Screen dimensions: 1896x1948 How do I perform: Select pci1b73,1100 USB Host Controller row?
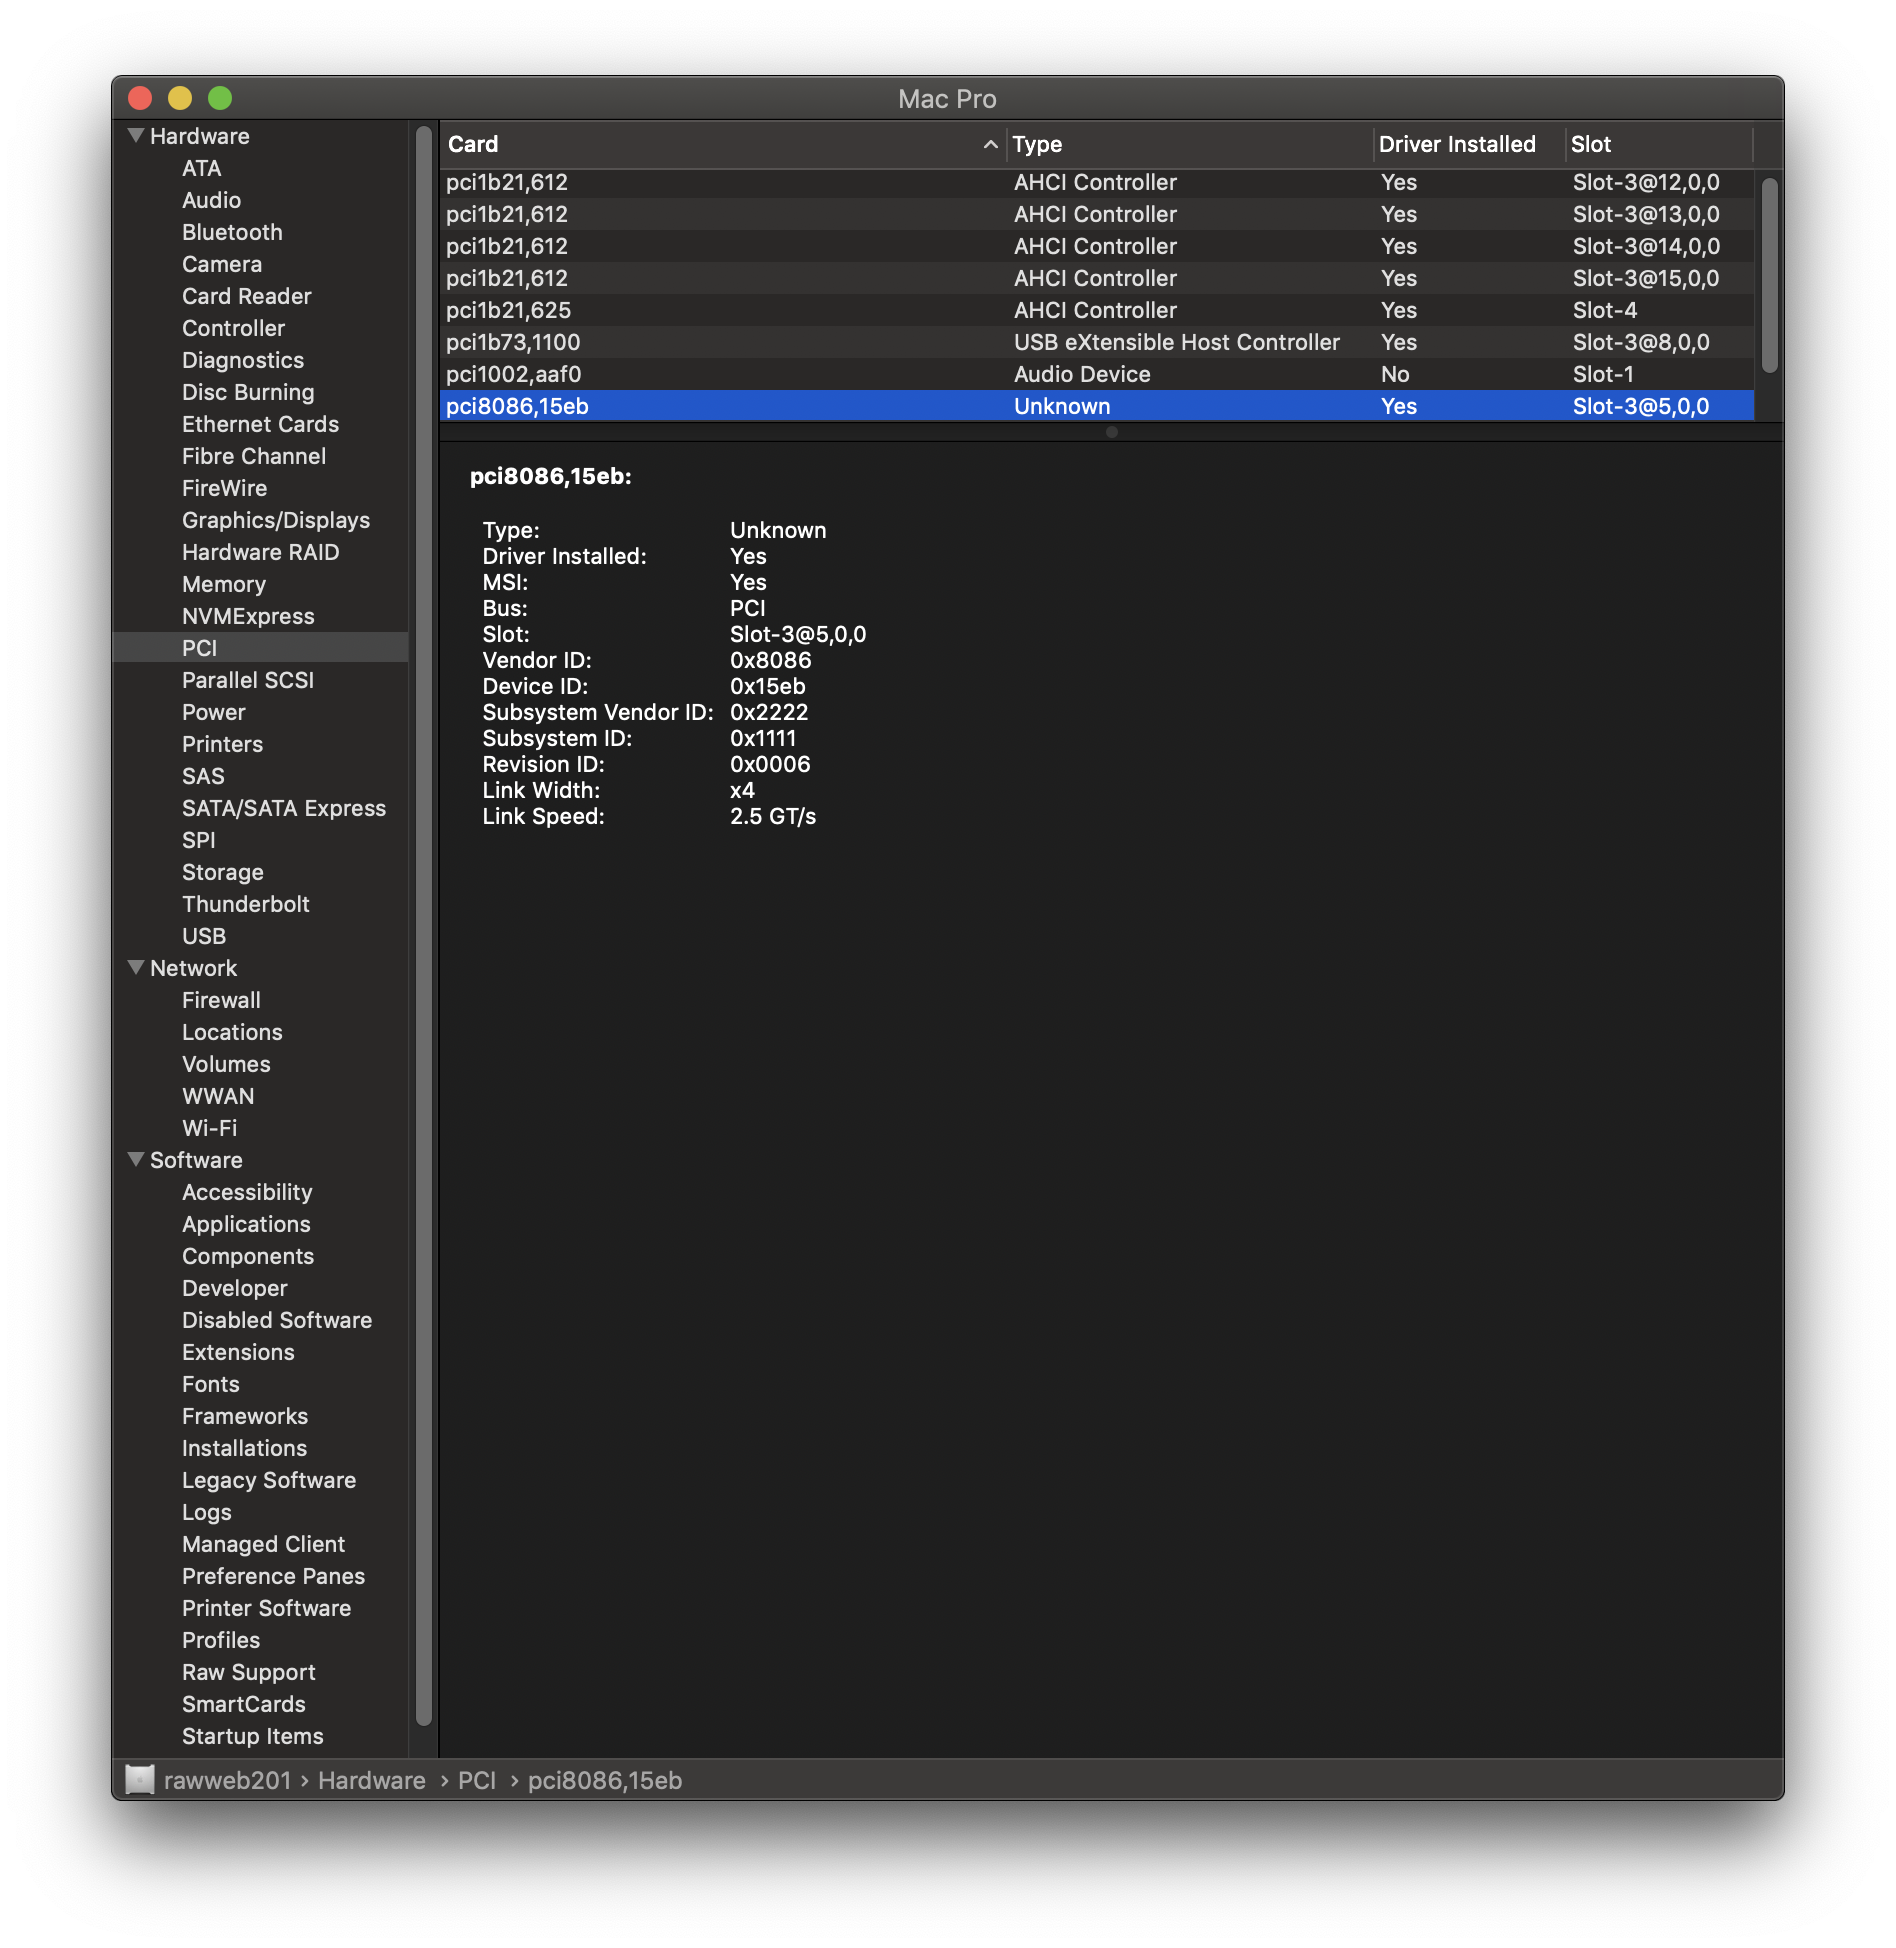click(x=1097, y=342)
